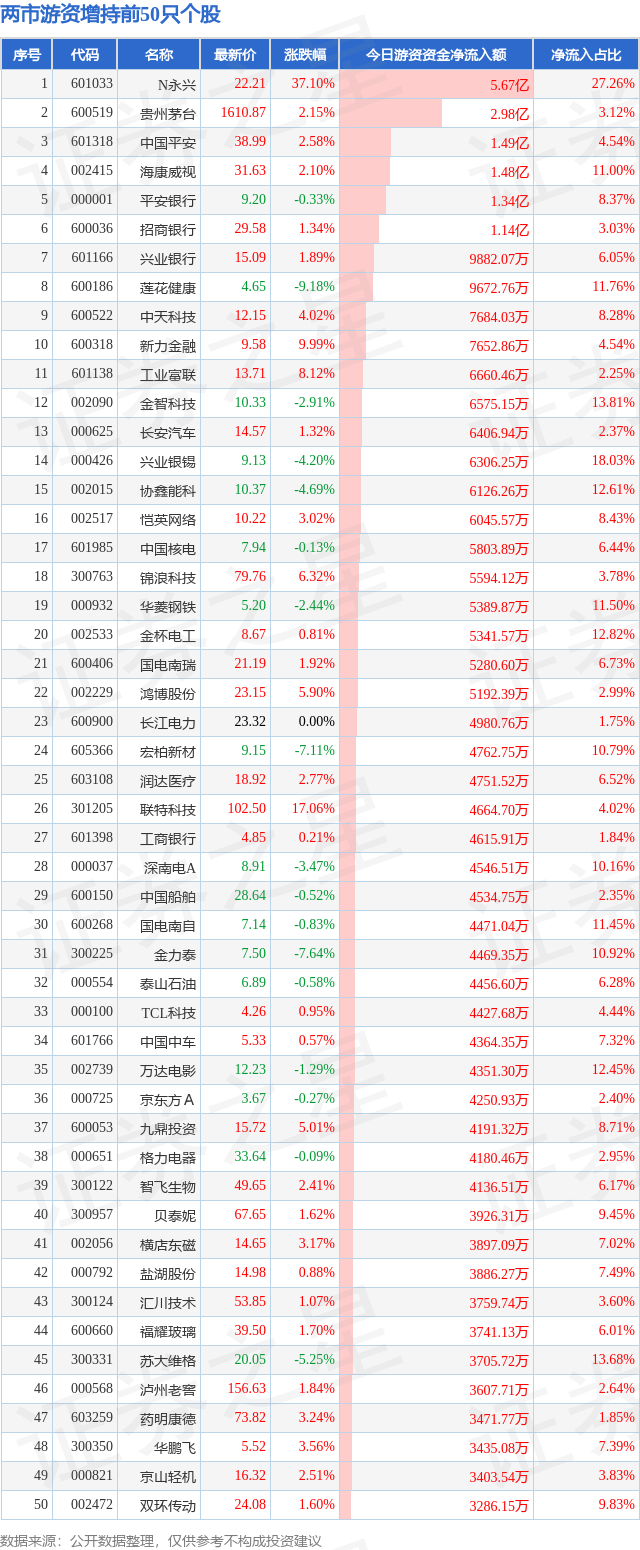Select stock name 工业富联
This screenshot has height=1550, width=640.
click(168, 375)
